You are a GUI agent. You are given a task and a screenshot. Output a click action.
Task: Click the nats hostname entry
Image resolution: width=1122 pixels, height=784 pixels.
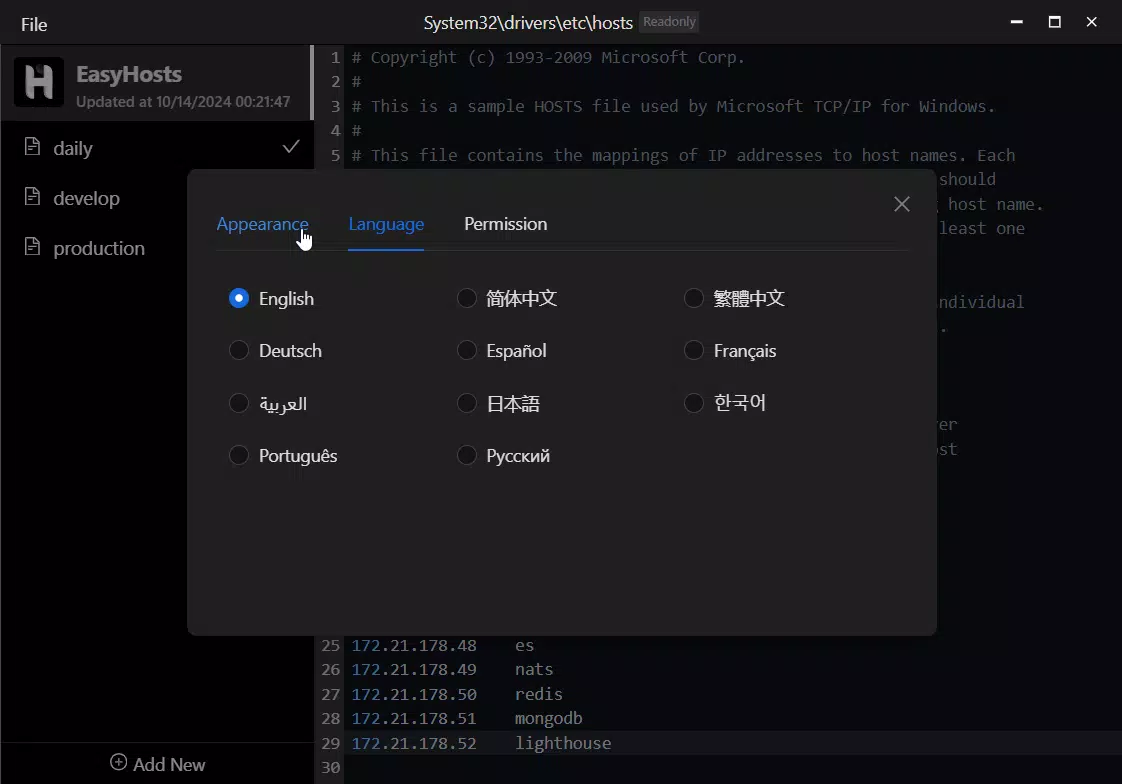tap(534, 670)
